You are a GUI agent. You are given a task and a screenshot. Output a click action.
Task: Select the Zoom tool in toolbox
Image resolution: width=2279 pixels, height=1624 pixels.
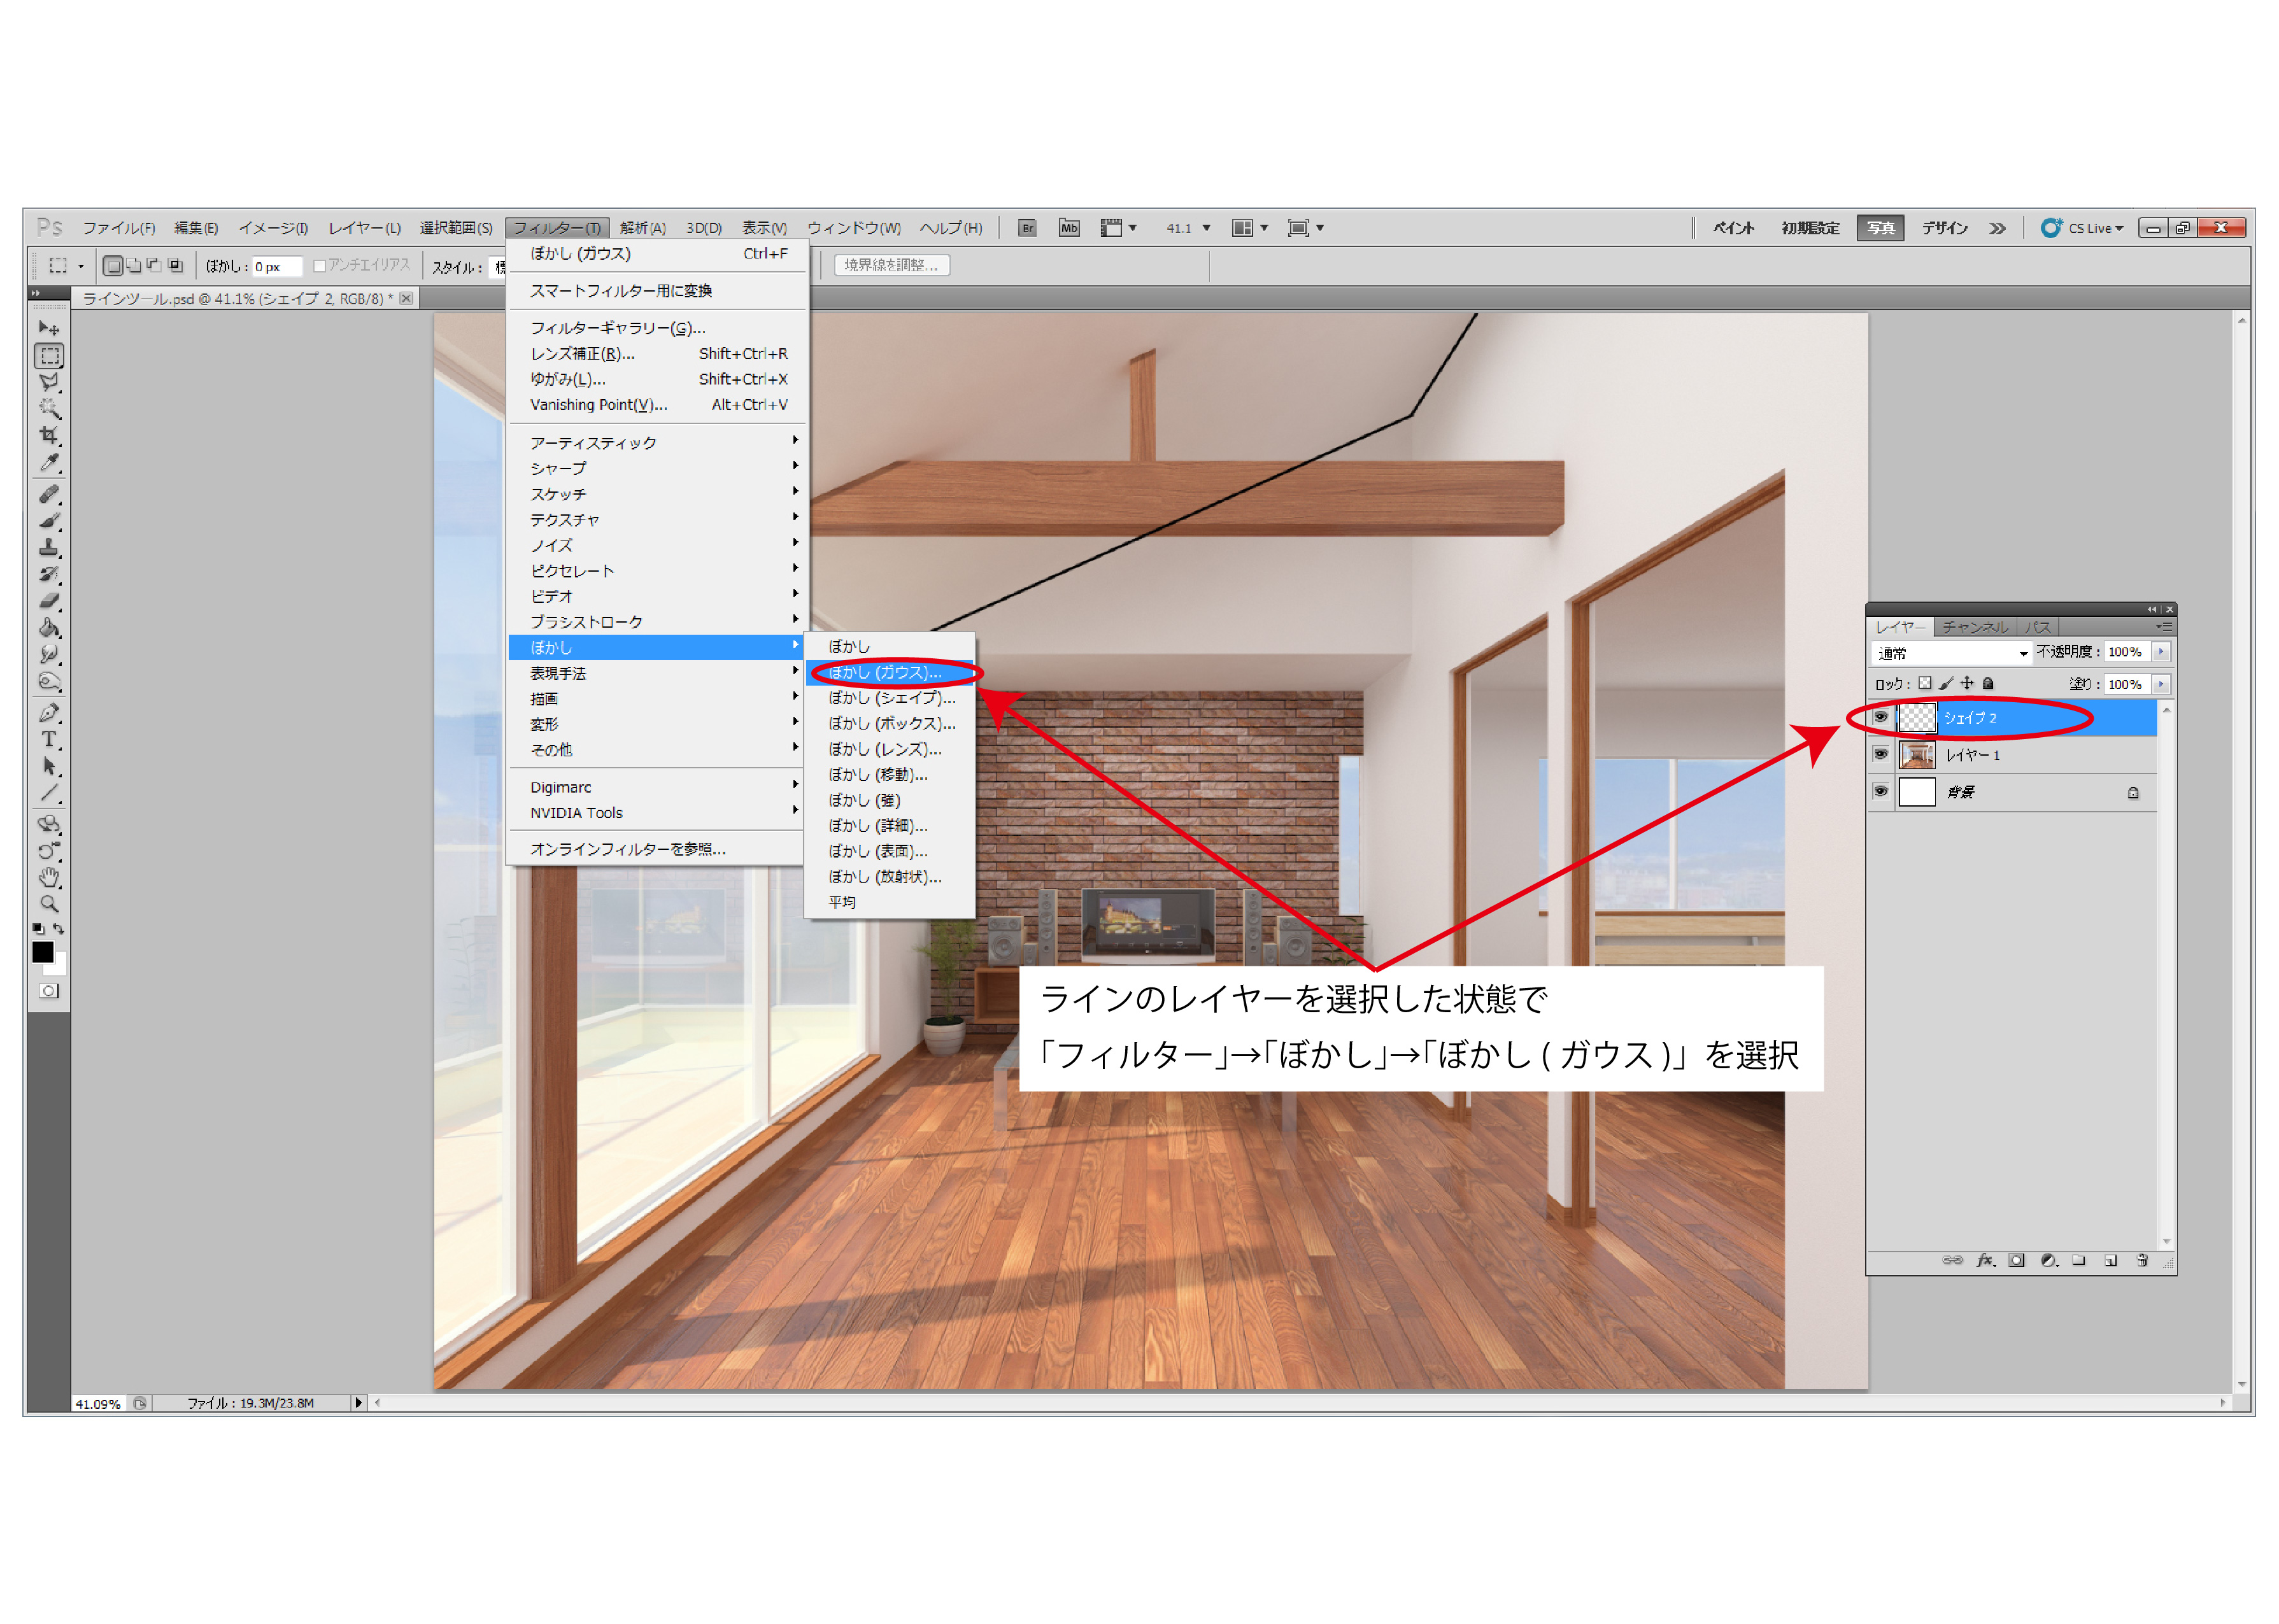[48, 904]
